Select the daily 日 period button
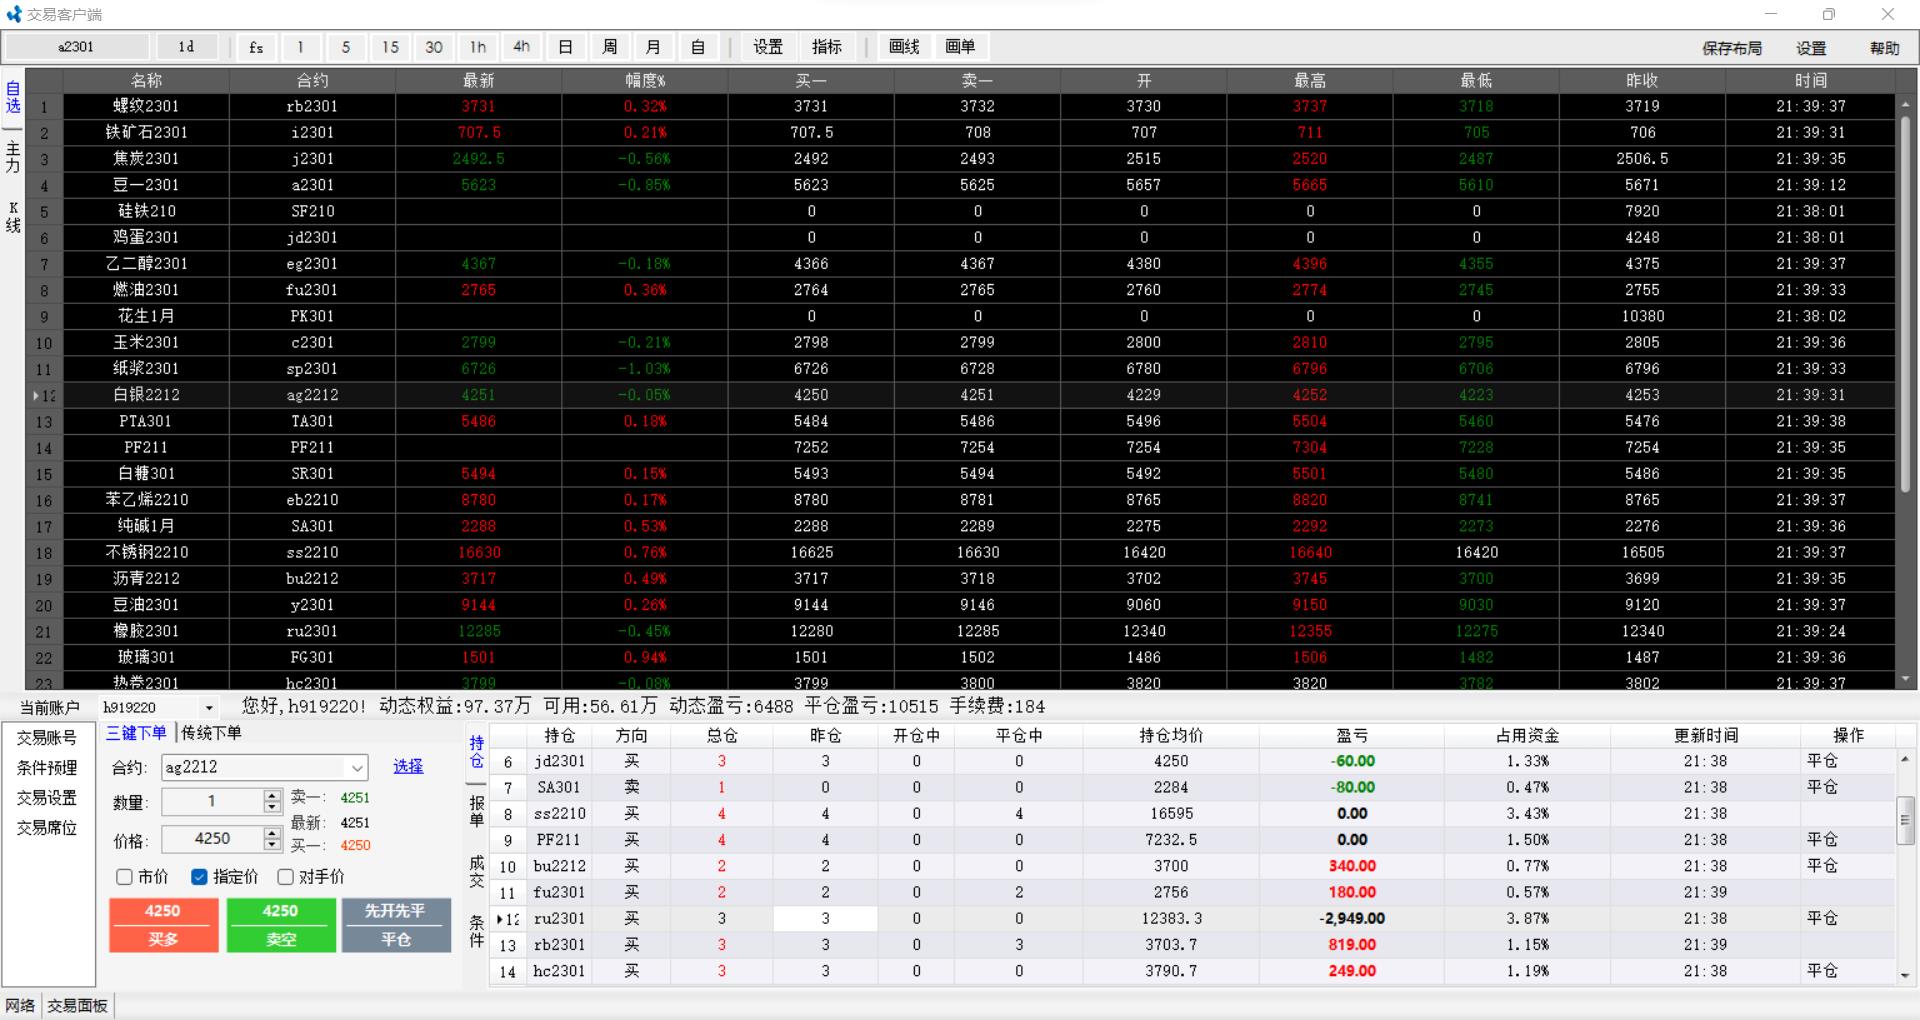Screen dimensions: 1920x1020 pos(566,47)
